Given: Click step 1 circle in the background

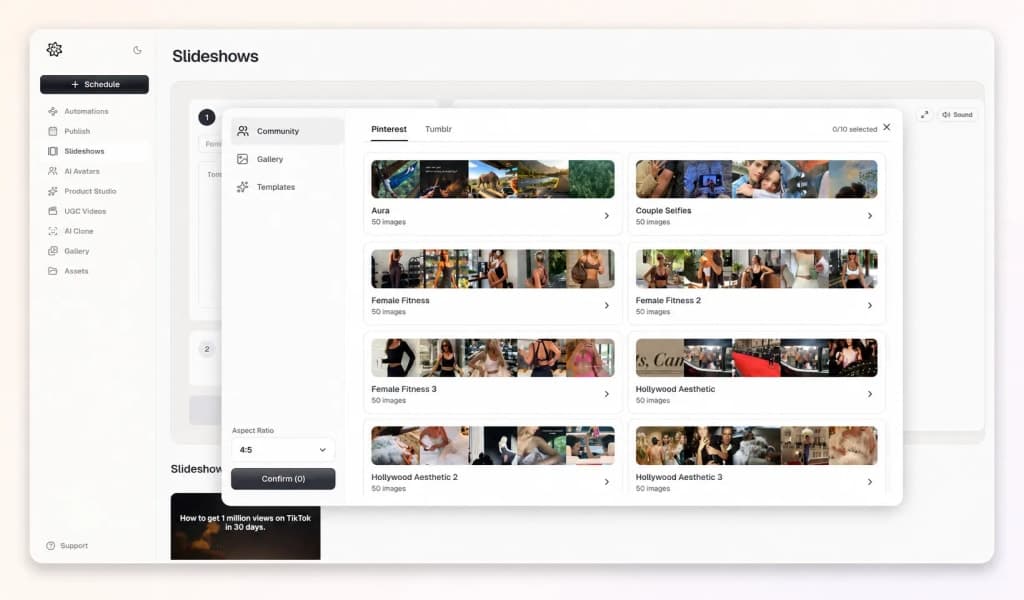Looking at the screenshot, I should [x=206, y=118].
